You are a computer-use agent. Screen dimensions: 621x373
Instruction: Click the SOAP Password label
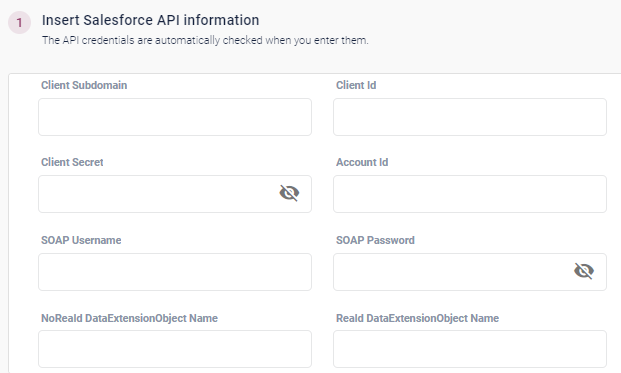pos(375,240)
